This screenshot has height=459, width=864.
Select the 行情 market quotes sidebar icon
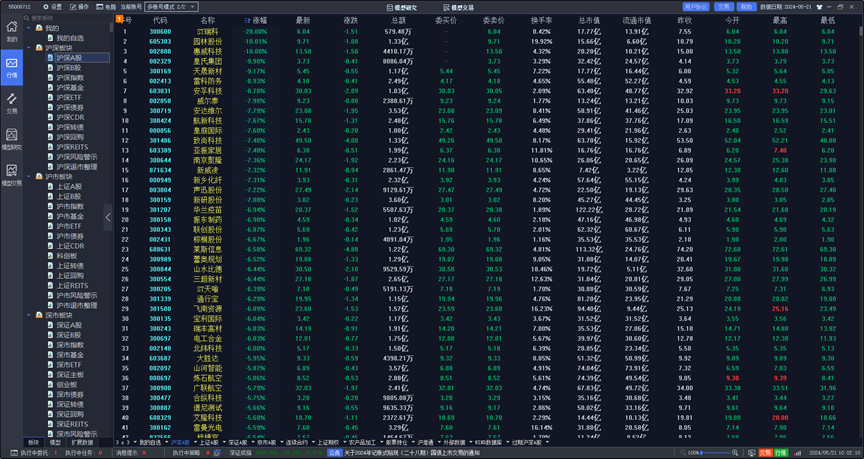[12, 67]
